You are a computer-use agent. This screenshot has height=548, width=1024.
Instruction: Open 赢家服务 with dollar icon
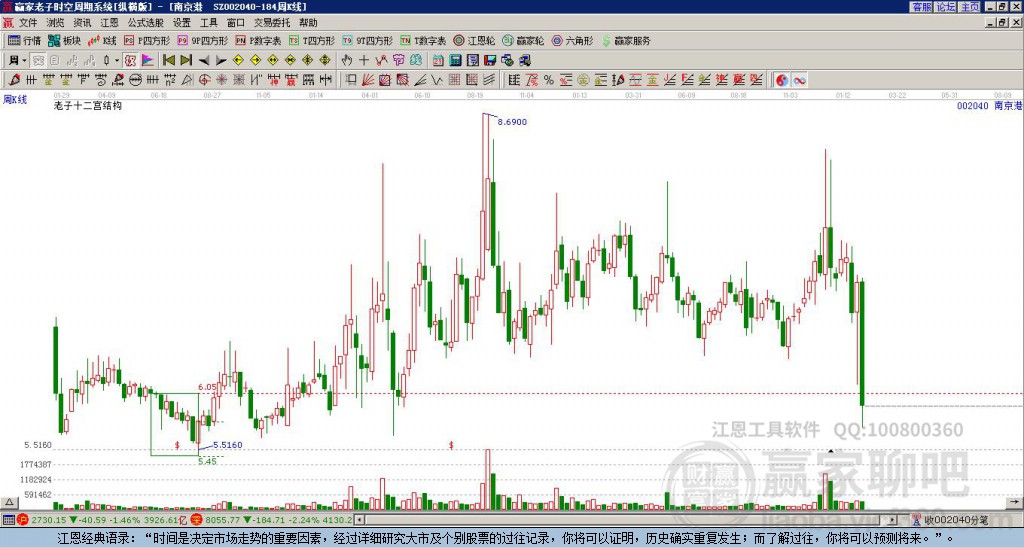pos(626,40)
